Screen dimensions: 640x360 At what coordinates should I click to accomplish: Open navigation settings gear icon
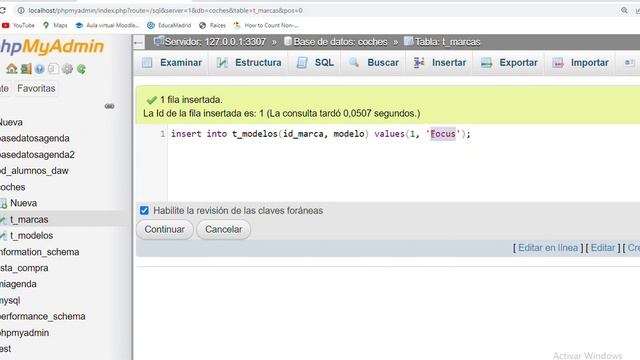pyautogui.click(x=67, y=69)
